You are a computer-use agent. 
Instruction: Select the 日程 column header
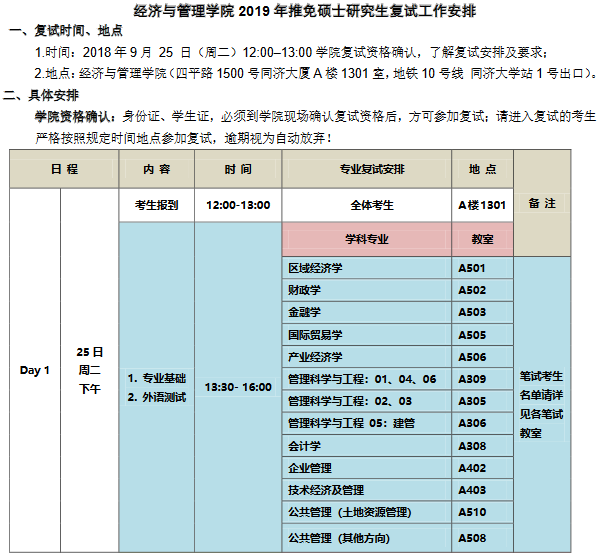[x=64, y=170]
